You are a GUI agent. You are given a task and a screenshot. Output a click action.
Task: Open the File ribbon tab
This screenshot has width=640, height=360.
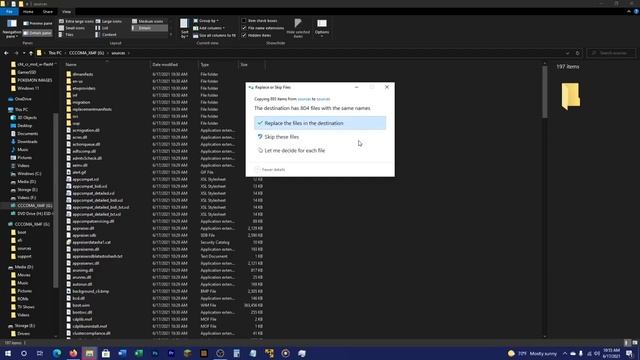[x=9, y=12]
